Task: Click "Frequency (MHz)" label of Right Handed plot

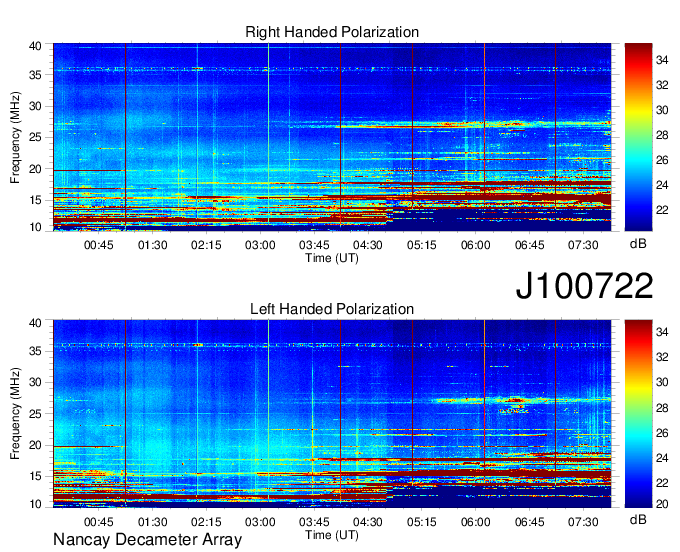Action: tap(15, 137)
